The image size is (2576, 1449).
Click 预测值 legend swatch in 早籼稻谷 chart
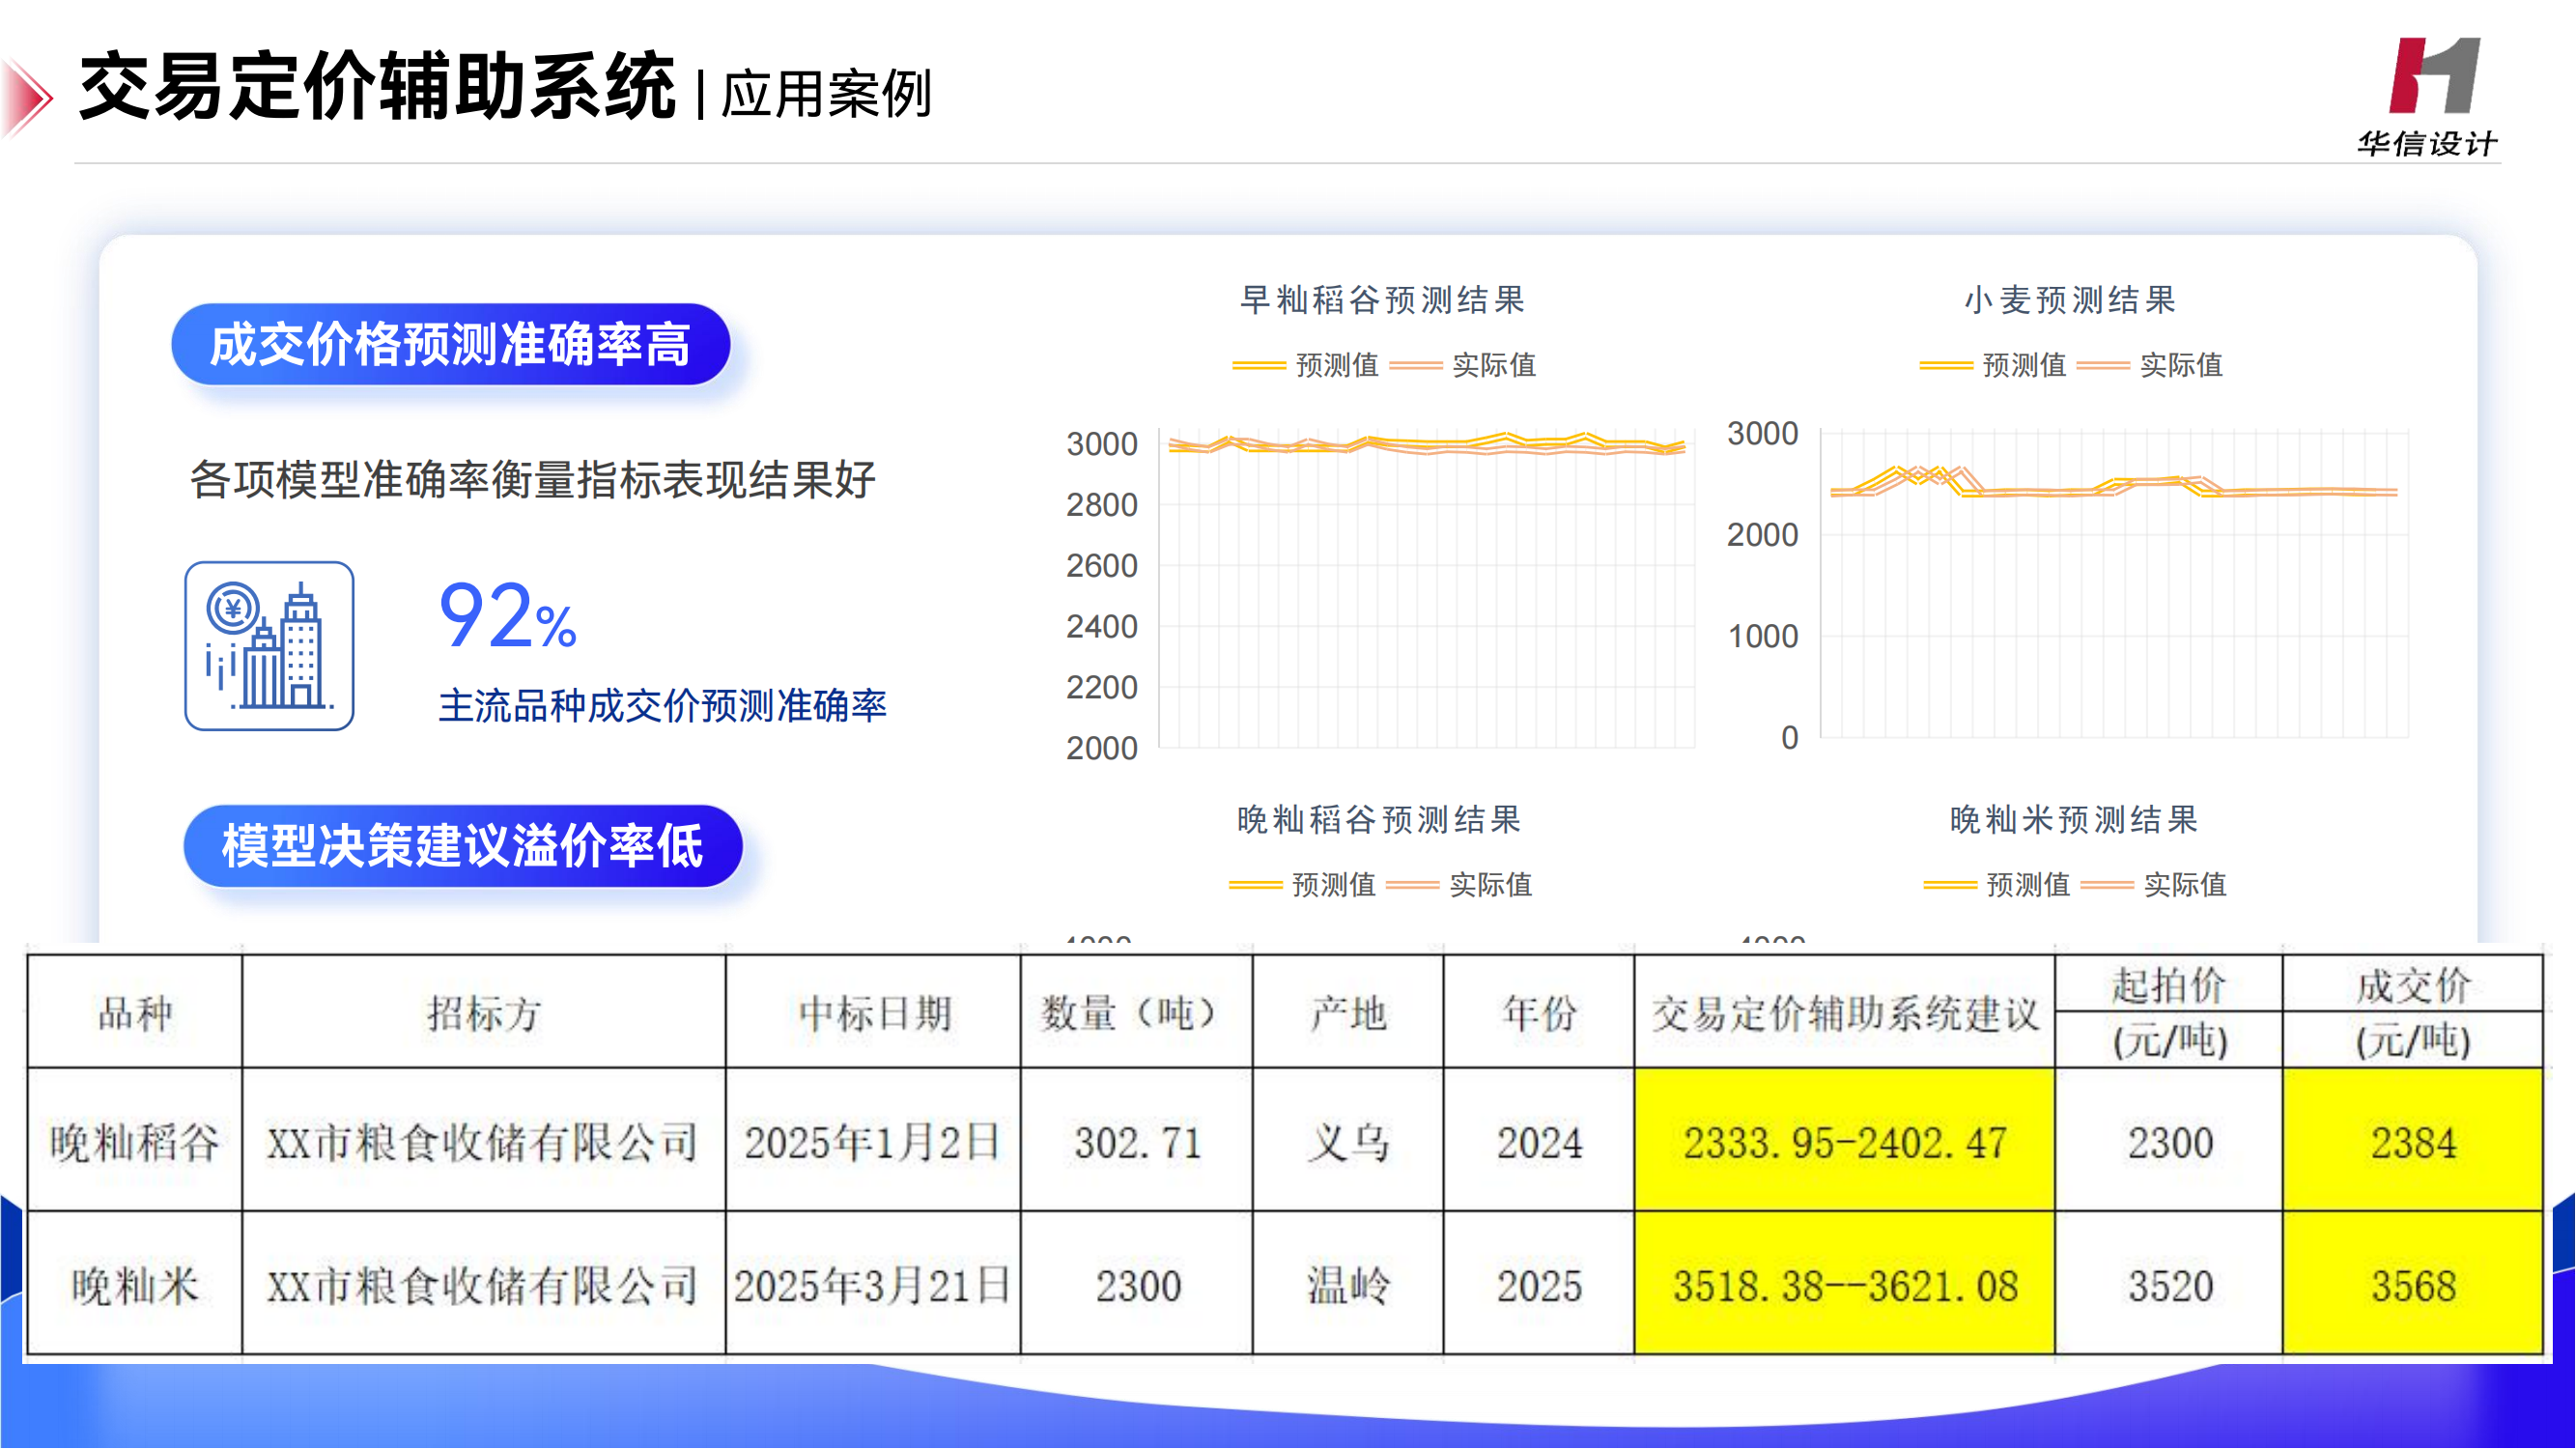[1259, 366]
